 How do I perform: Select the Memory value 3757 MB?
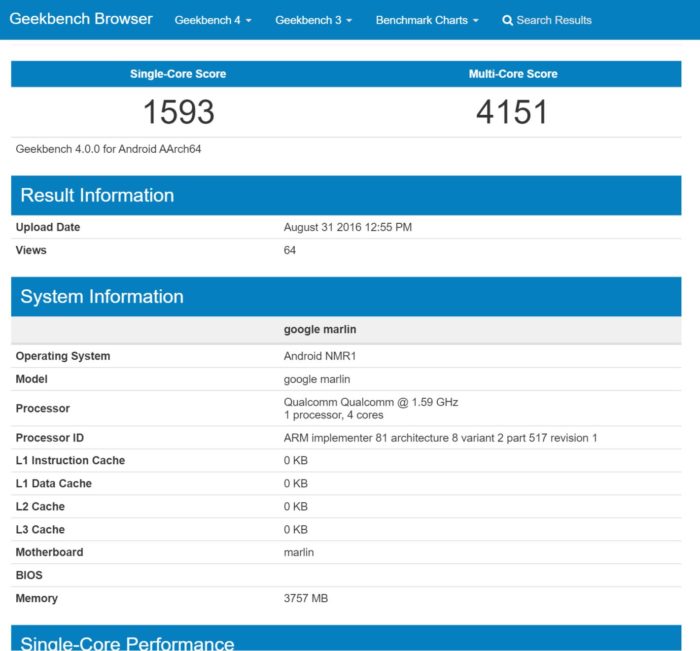306,598
